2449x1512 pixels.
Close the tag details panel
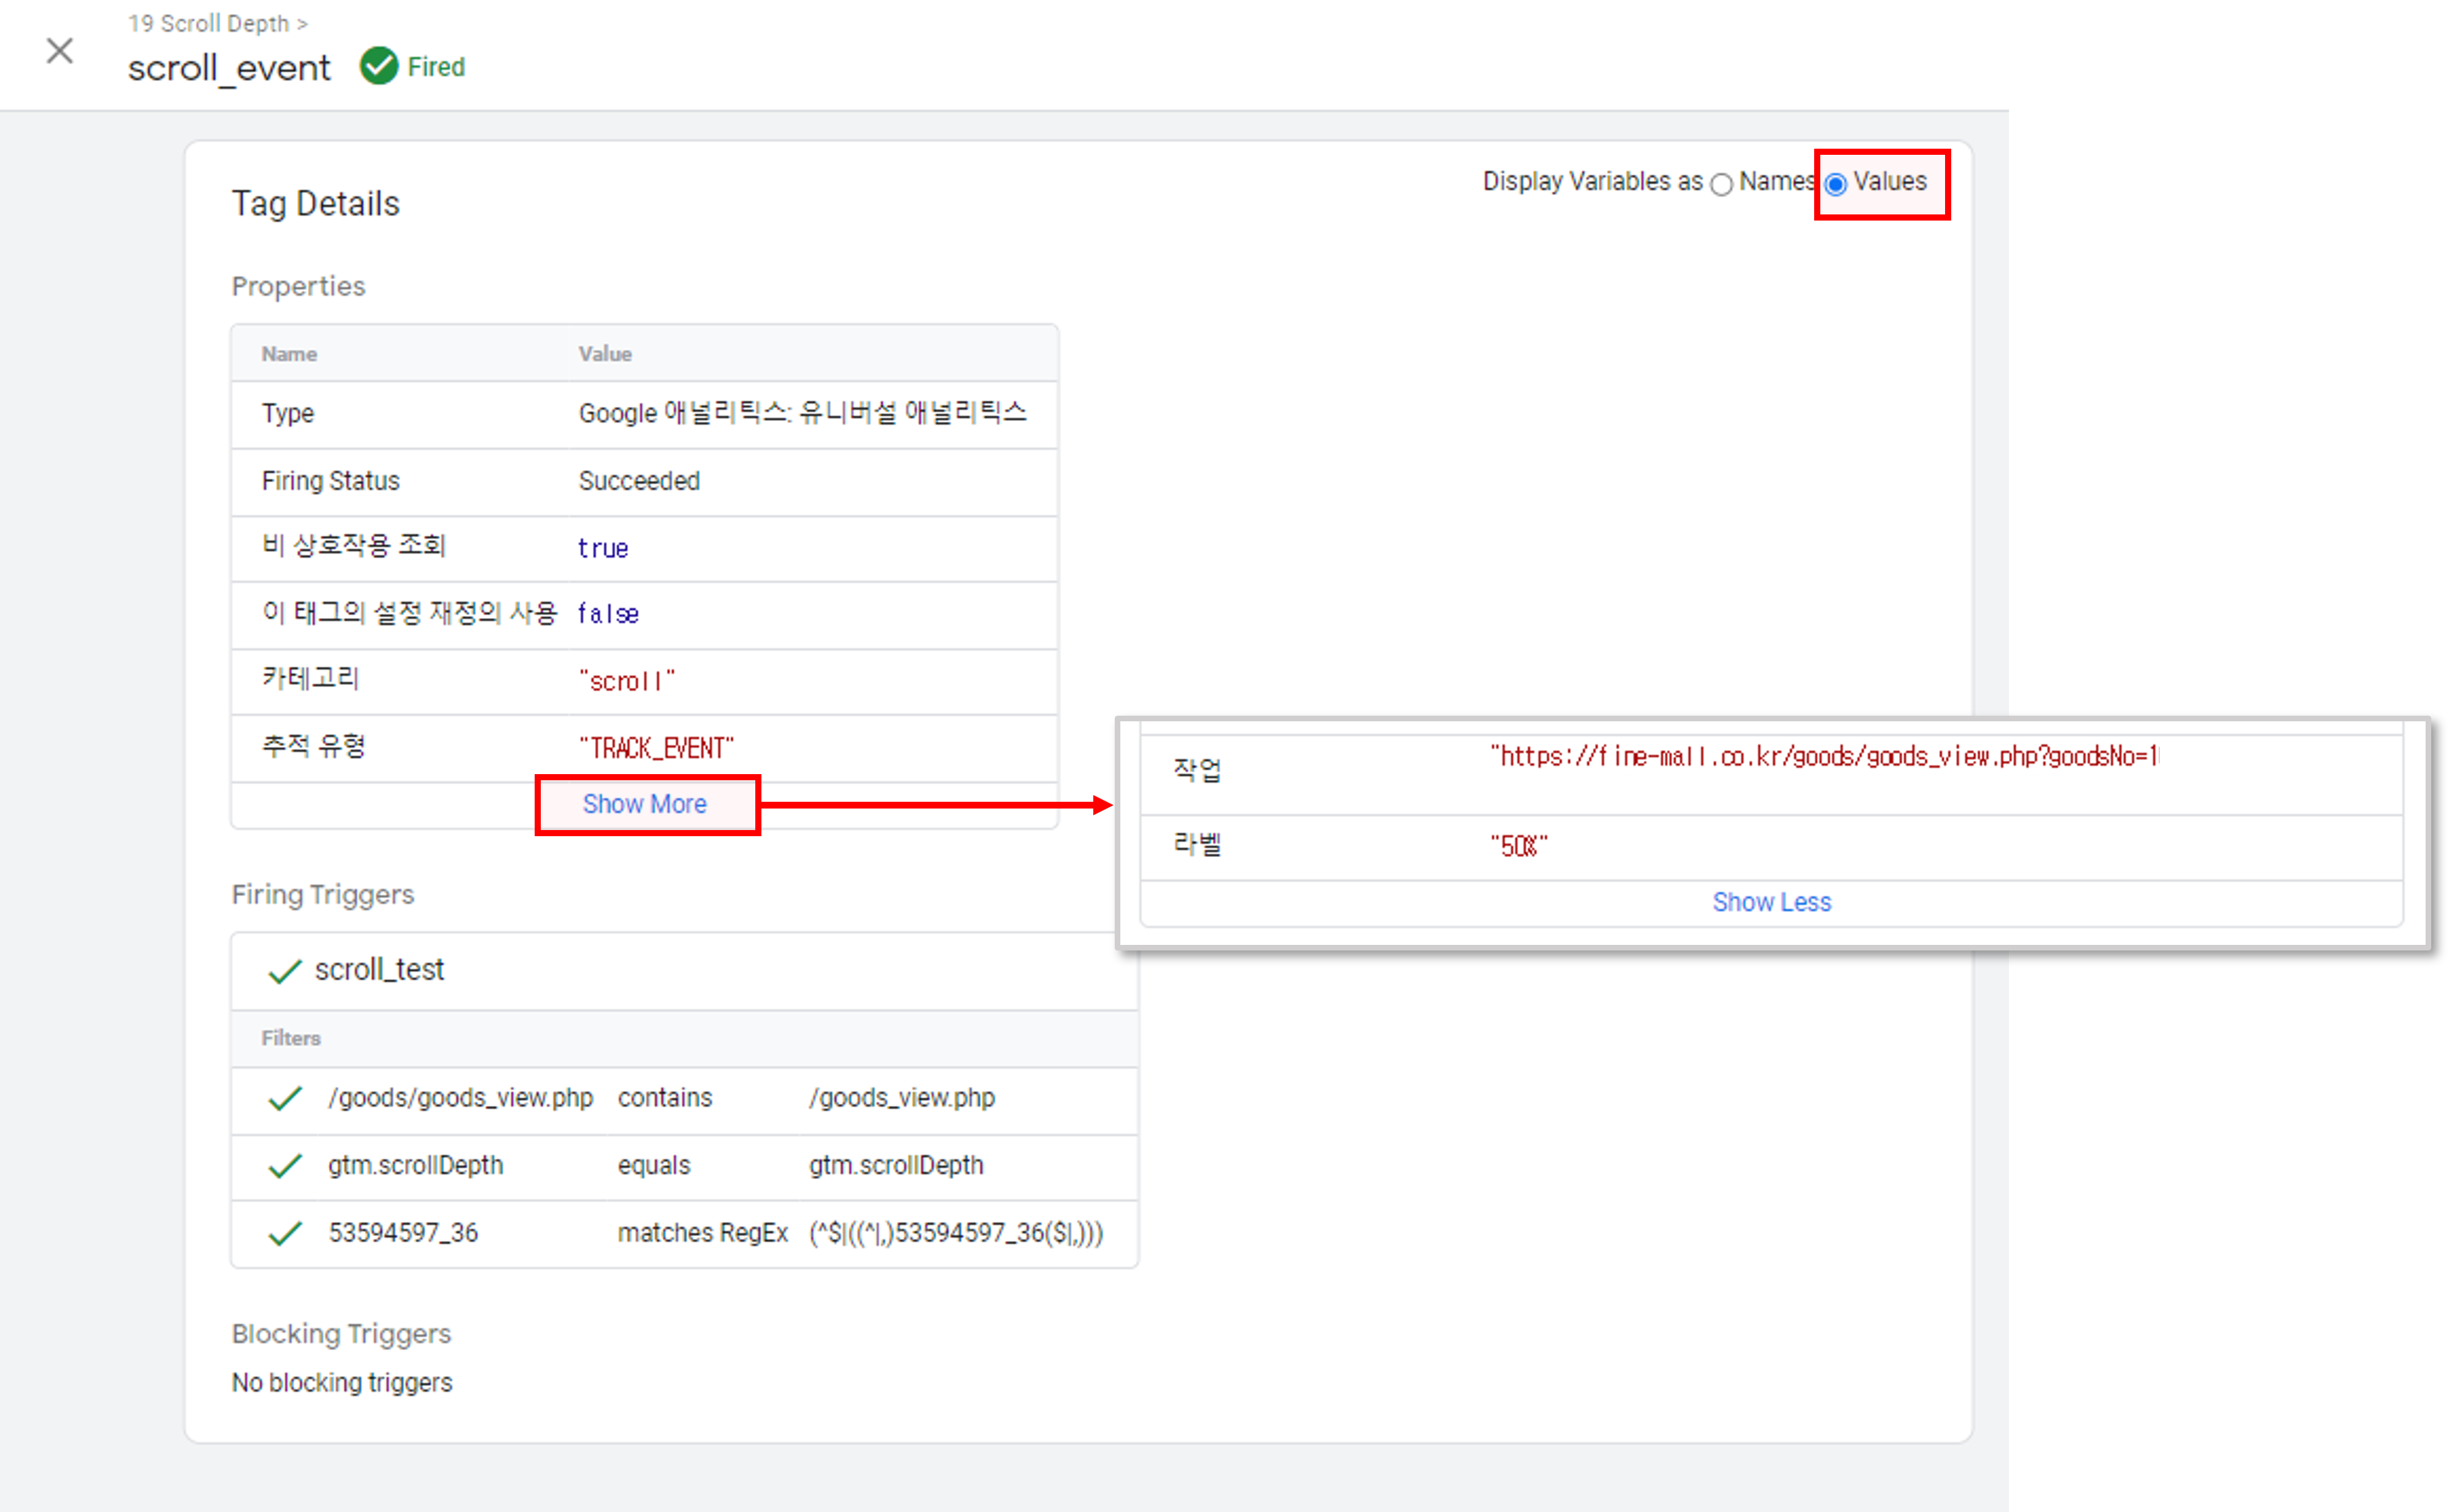pos(60,51)
